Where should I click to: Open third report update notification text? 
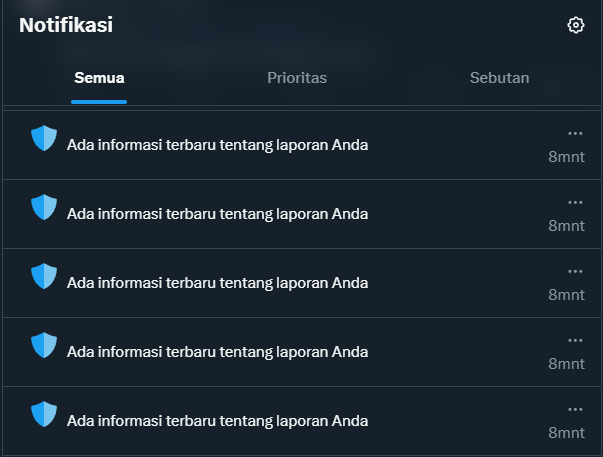[217, 283]
